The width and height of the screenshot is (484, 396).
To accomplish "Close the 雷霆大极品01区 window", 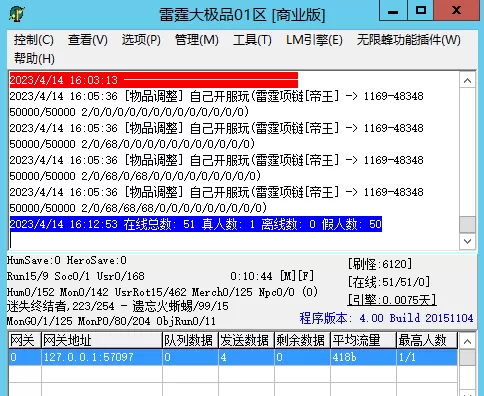I will pyautogui.click(x=457, y=10).
